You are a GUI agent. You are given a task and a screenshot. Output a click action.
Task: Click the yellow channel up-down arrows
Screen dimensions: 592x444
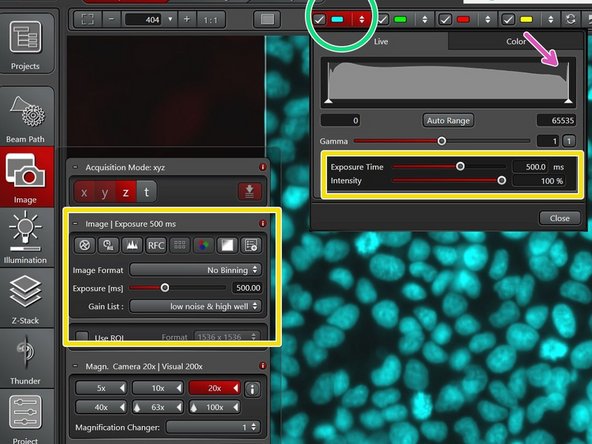[550, 19]
